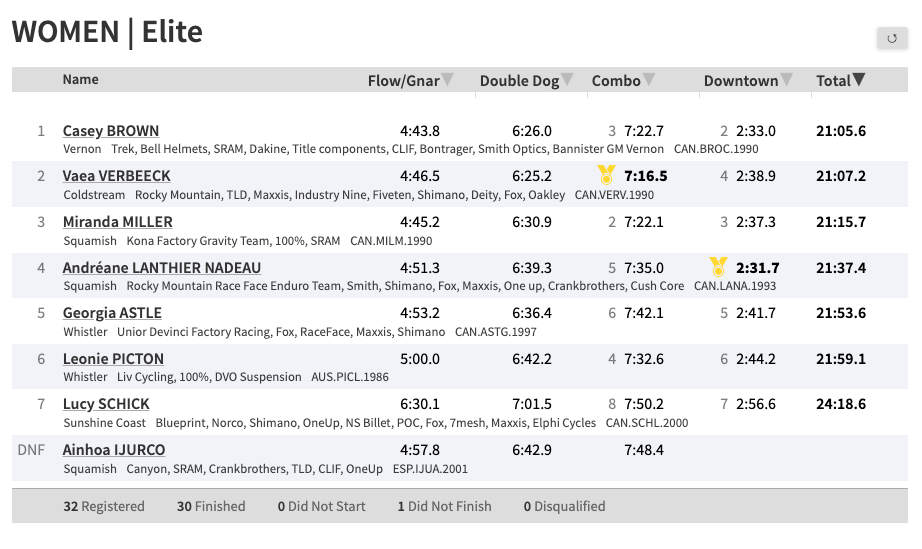Sort by Total column arrow
This screenshot has width=922, height=549.
(x=859, y=80)
